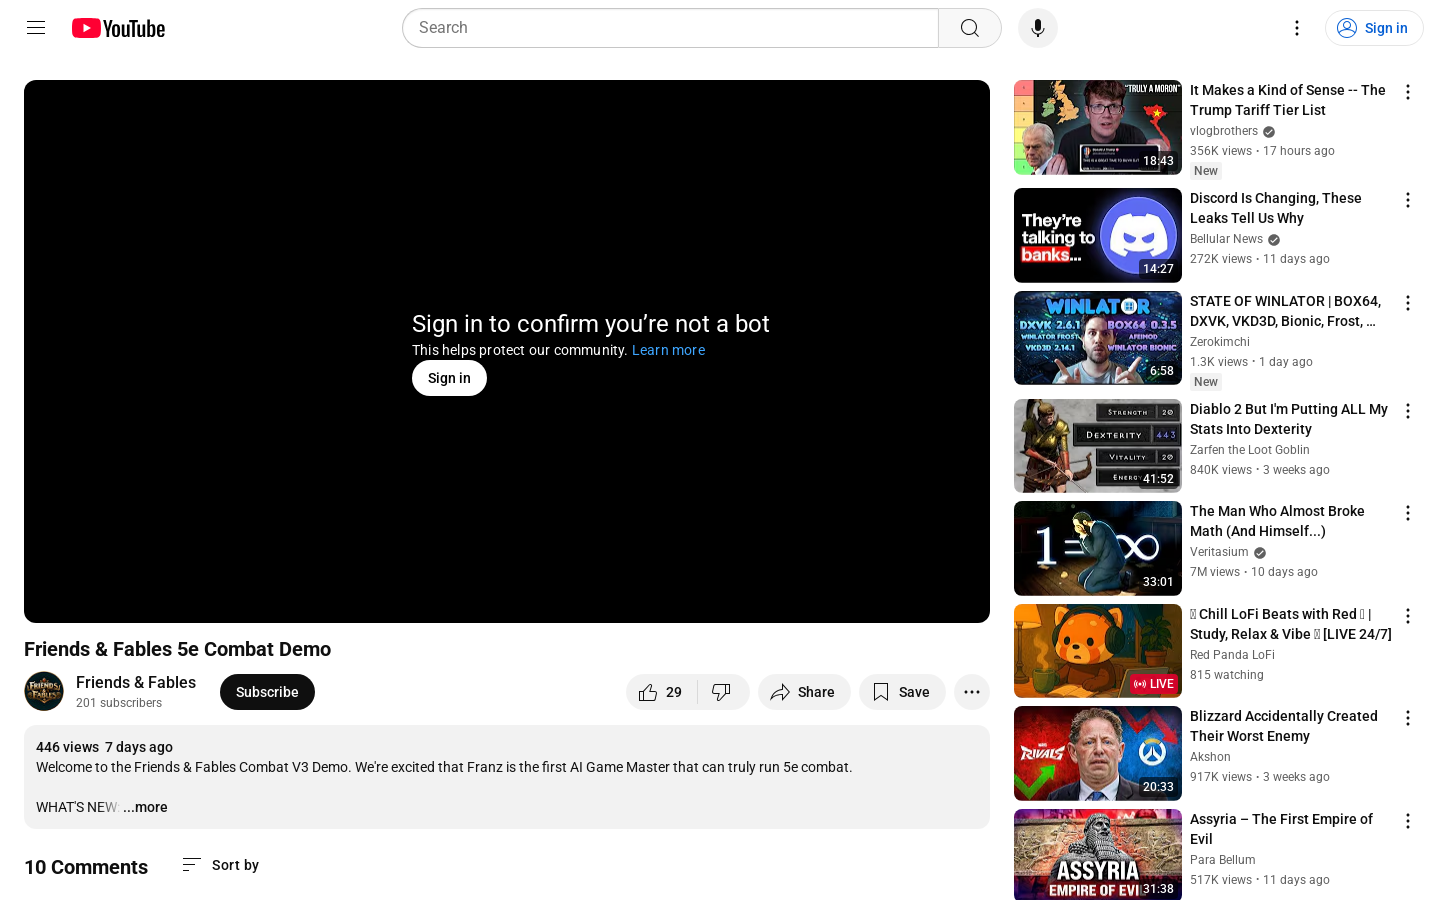Open options for Diablo 2 video
This screenshot has width=1440, height=900.
pyautogui.click(x=1408, y=411)
